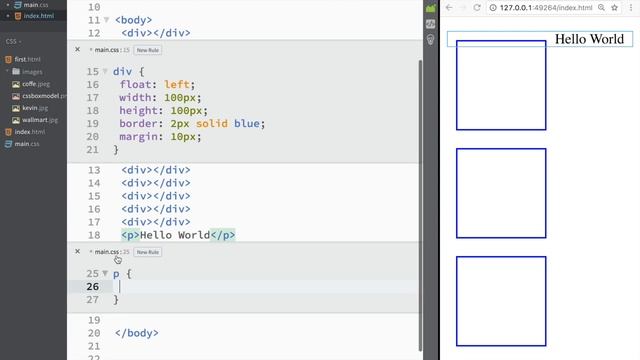This screenshot has width=640, height=360.
Task: Go back in the Chrome browser
Action: (449, 7)
